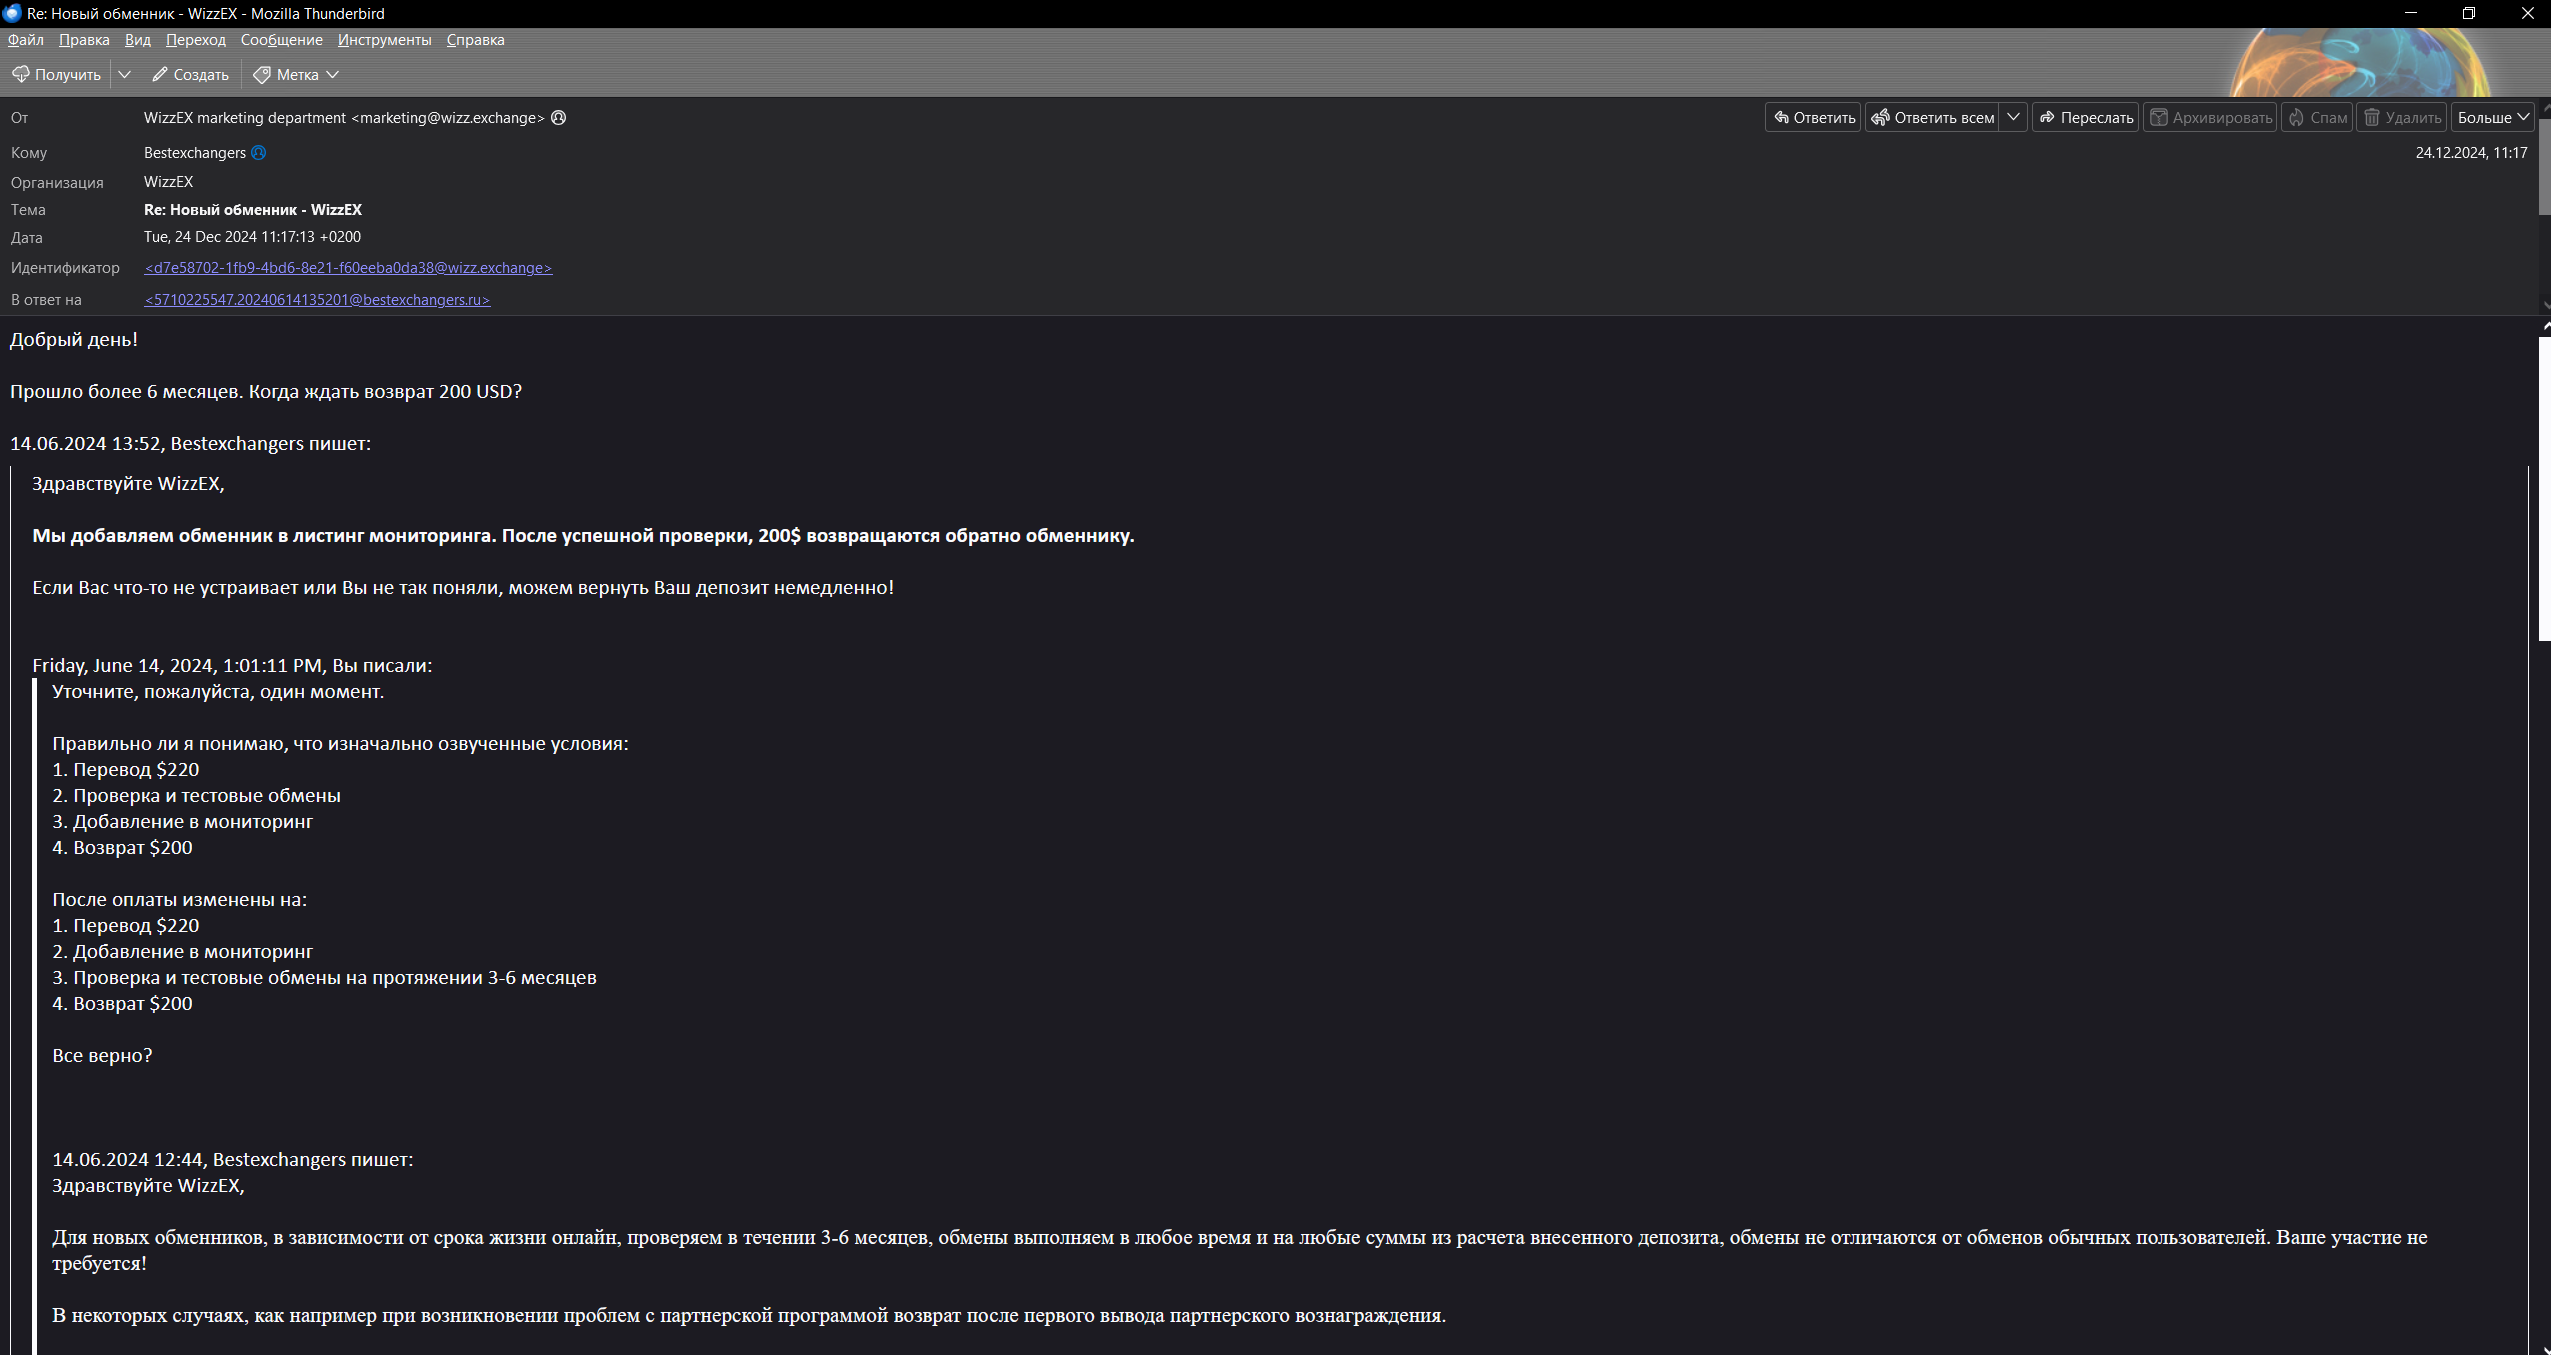Screen dimensions: 2551x1355
Task: Click the Thunderbird app icon in title bar
Action: tap(12, 13)
